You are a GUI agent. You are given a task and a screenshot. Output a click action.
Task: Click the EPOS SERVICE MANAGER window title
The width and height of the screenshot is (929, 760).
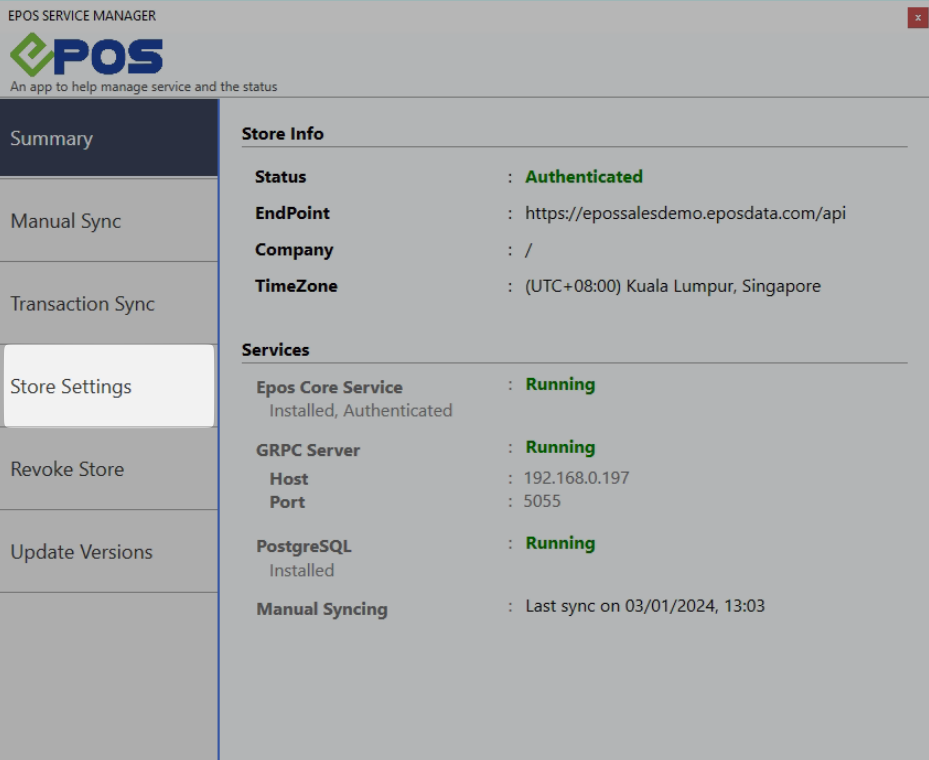(82, 15)
